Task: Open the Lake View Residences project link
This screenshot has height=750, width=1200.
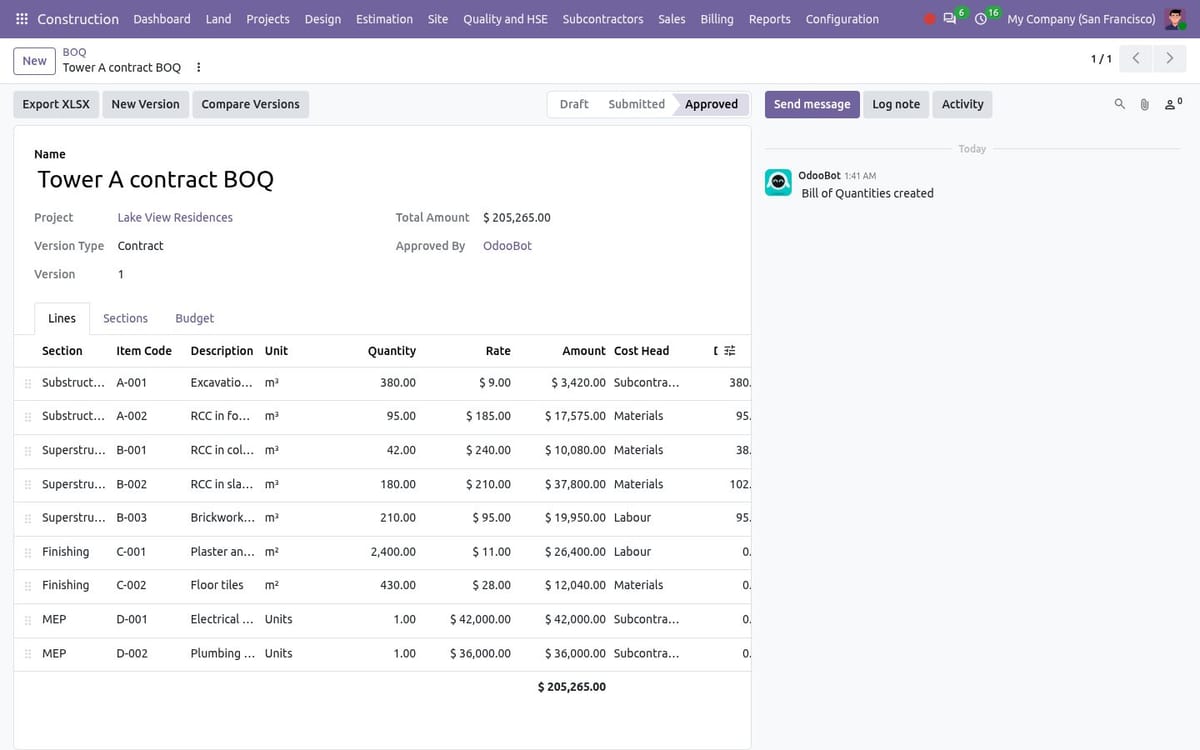Action: point(175,217)
